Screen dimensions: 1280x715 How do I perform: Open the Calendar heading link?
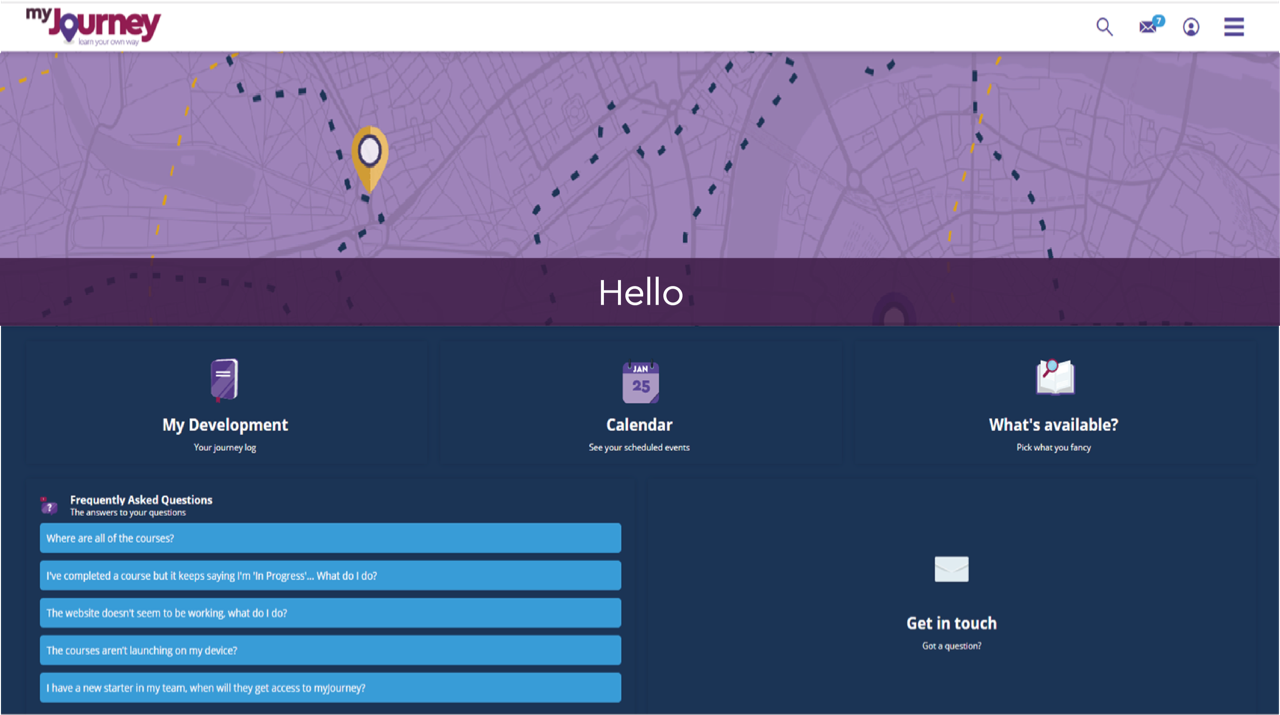(x=639, y=425)
